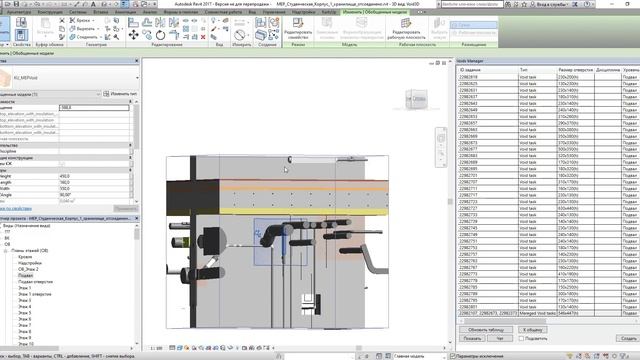The width and height of the screenshot is (640, 360).
Task: Click the navigation bar steering wheel
Action: coord(441,138)
